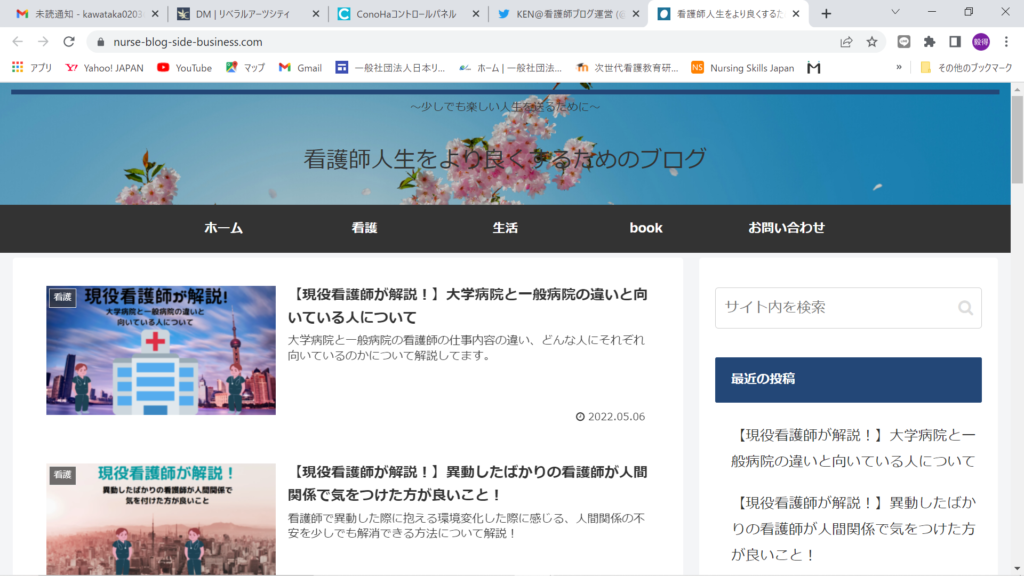Open the その他のブックマーク folder

966,67
